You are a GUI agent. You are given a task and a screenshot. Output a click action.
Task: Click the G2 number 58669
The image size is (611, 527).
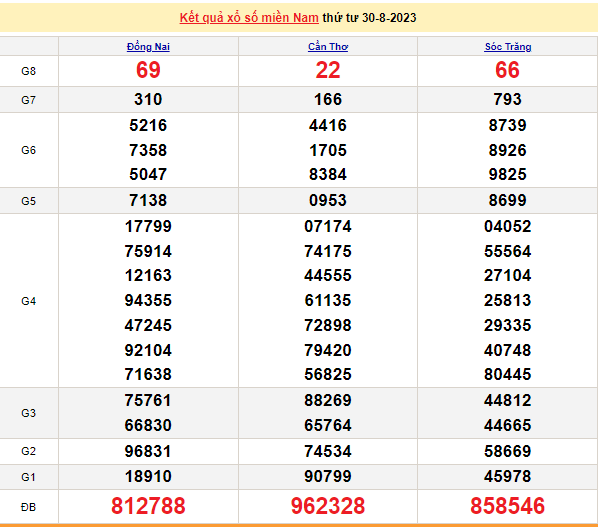[507, 450]
